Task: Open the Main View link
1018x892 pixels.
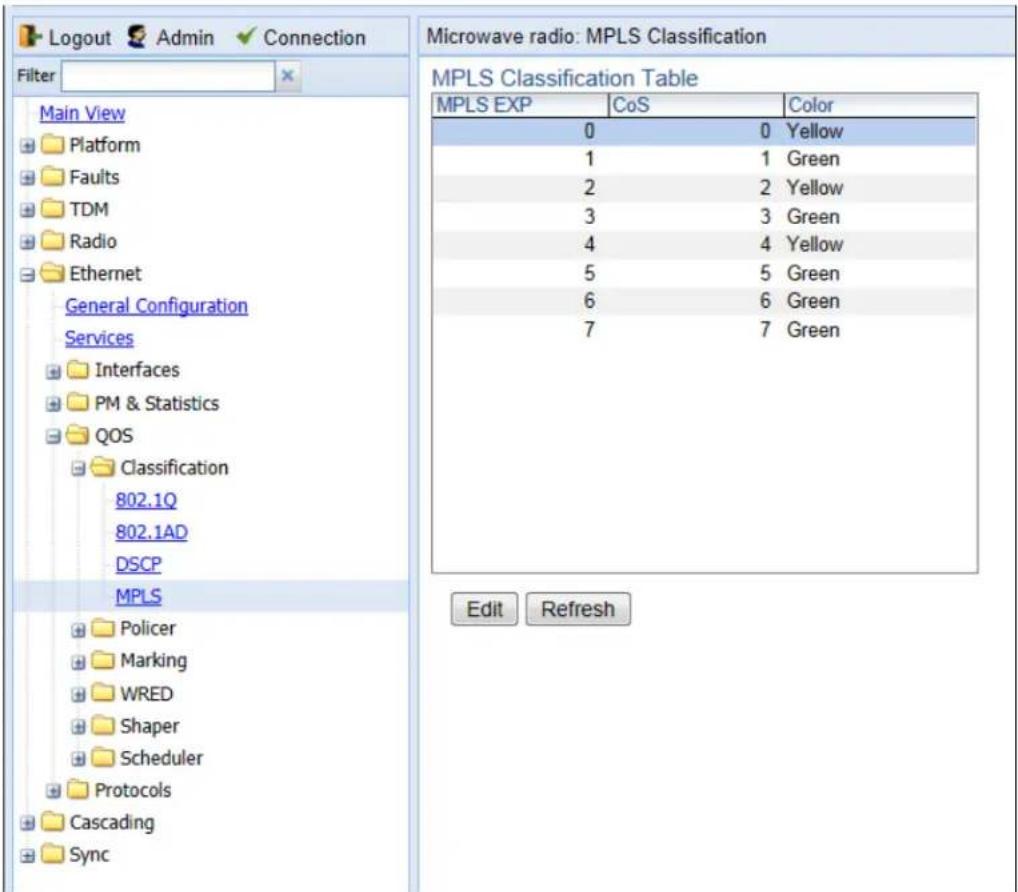Action: pos(82,113)
